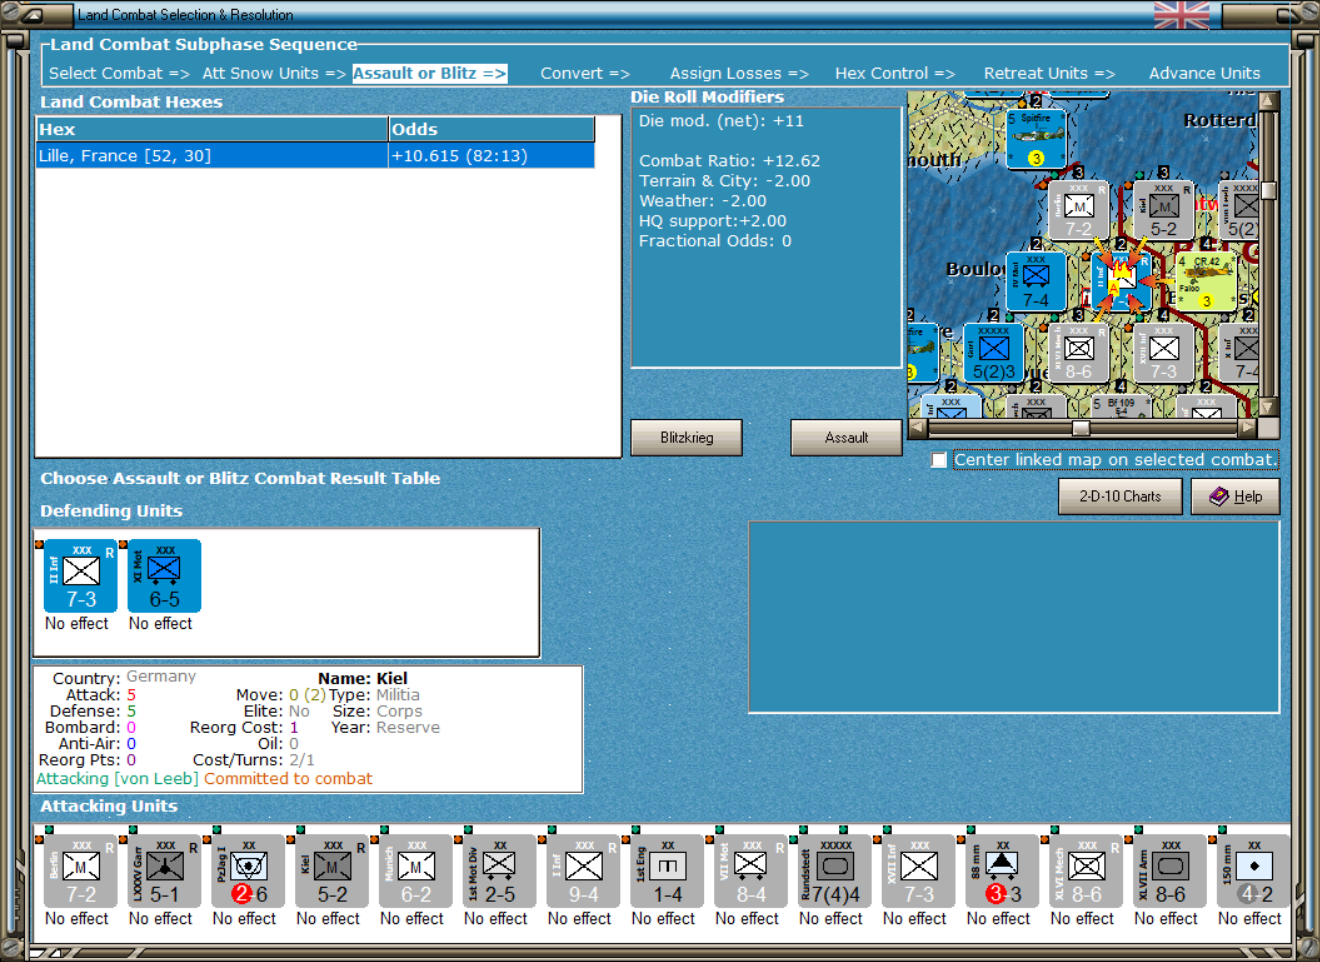1320x962 pixels.
Task: Select the PzJag I 2-6 attacking unit
Action: [x=248, y=871]
